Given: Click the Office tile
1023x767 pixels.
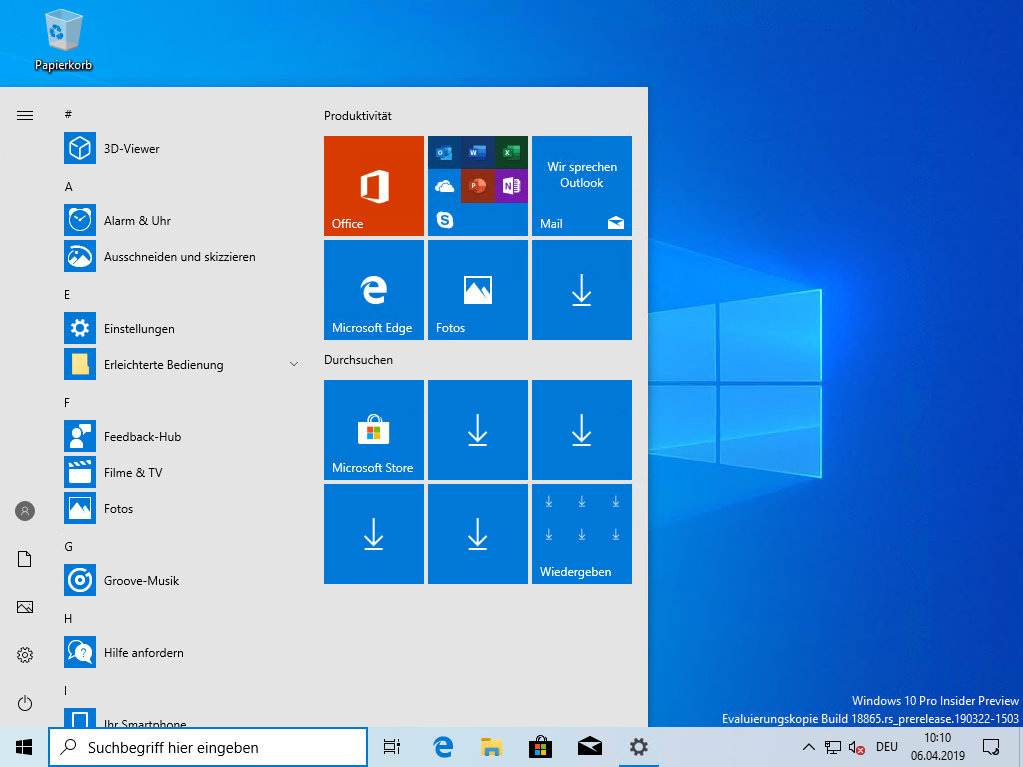Looking at the screenshot, I should [x=374, y=186].
